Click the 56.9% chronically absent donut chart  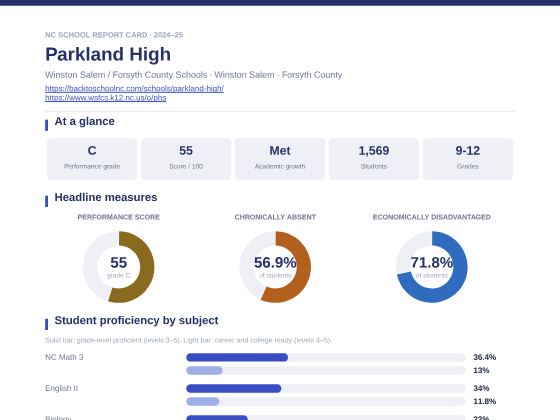[x=275, y=267]
